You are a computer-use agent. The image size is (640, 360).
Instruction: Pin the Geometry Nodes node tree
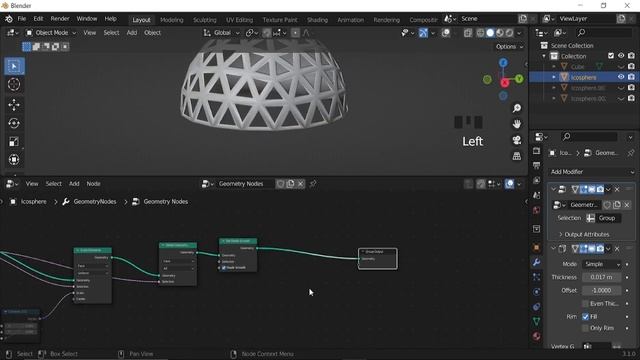[313, 184]
